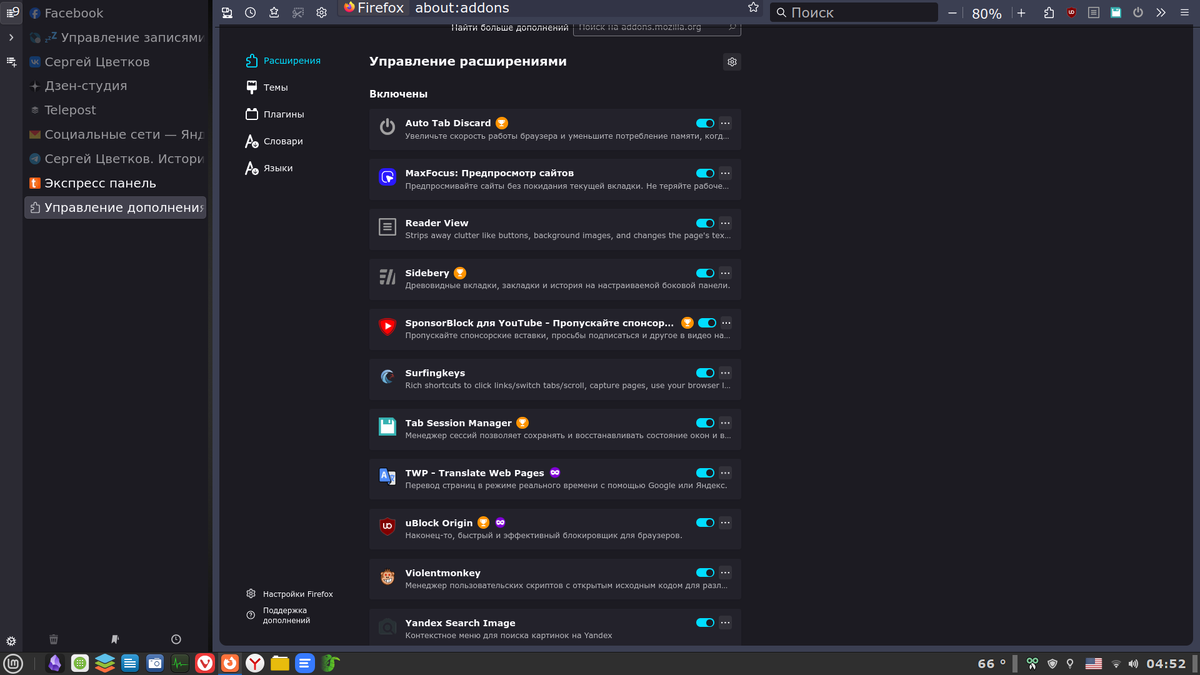Open the more-options menu for Auto Tab Discard
1200x675 pixels.
726,123
